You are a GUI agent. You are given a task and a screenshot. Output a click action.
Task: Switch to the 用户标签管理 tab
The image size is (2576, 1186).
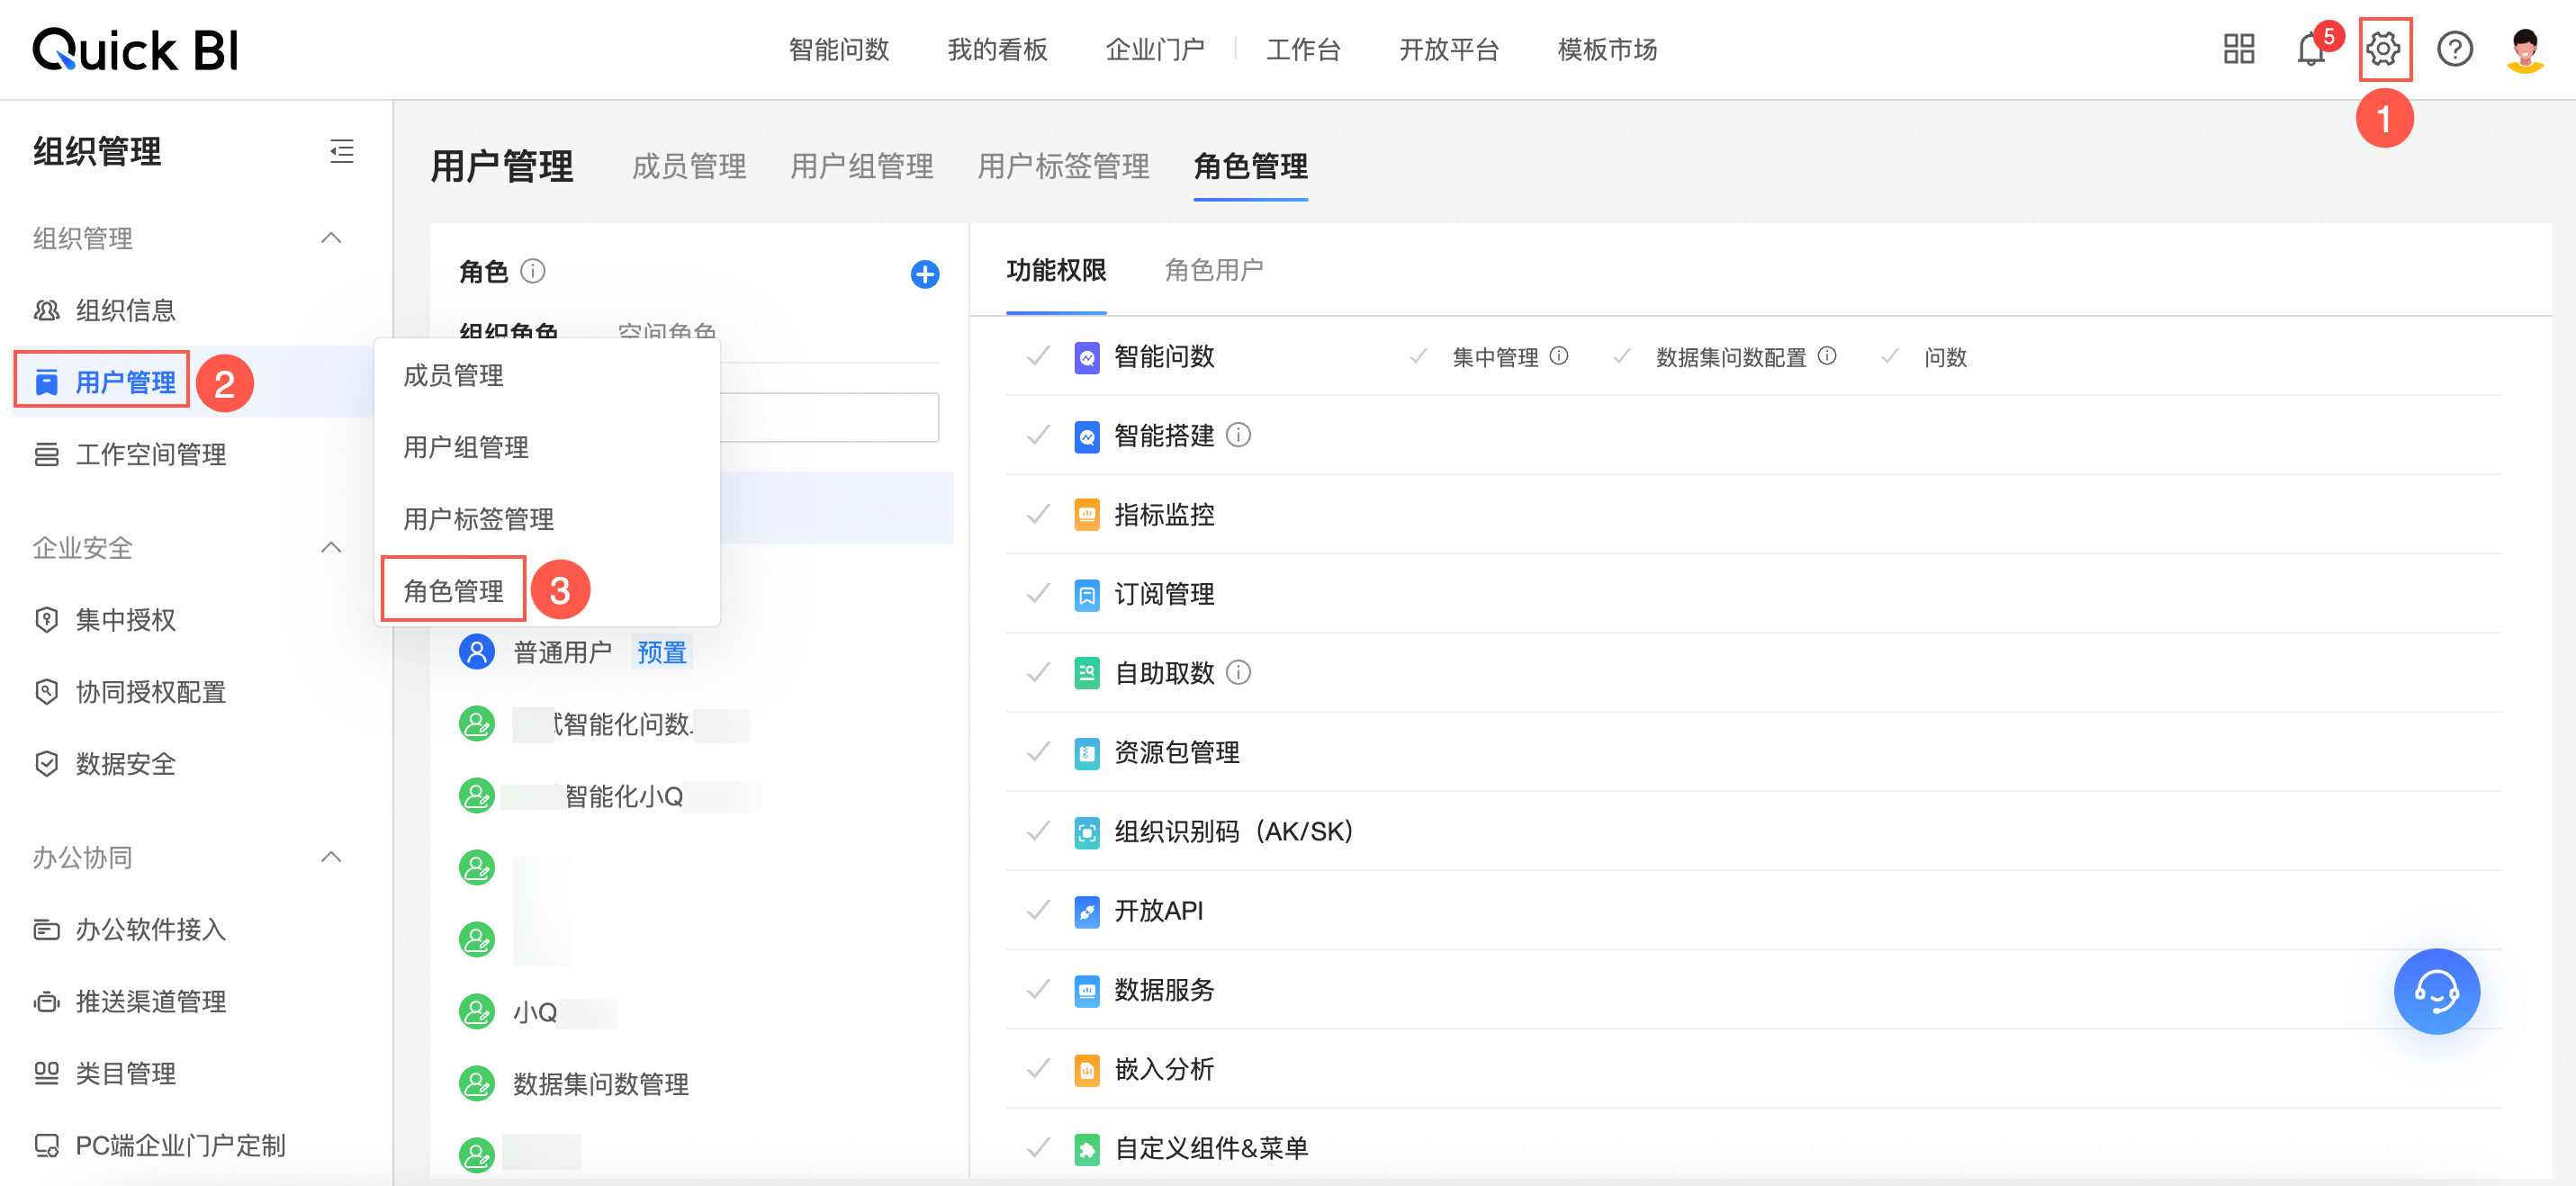click(x=1063, y=166)
